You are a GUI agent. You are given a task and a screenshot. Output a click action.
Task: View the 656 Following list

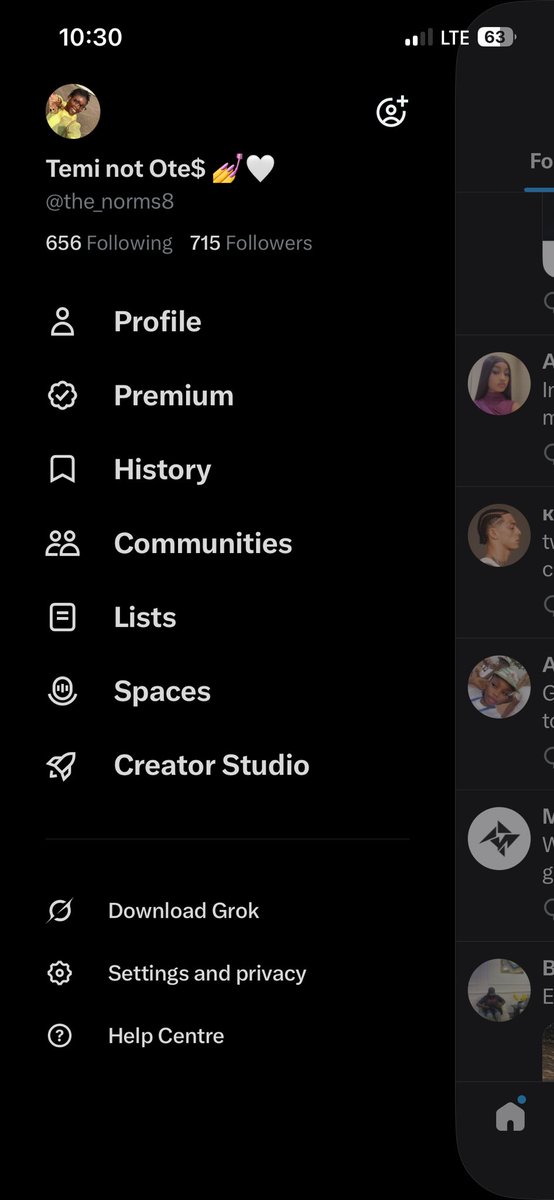click(109, 243)
